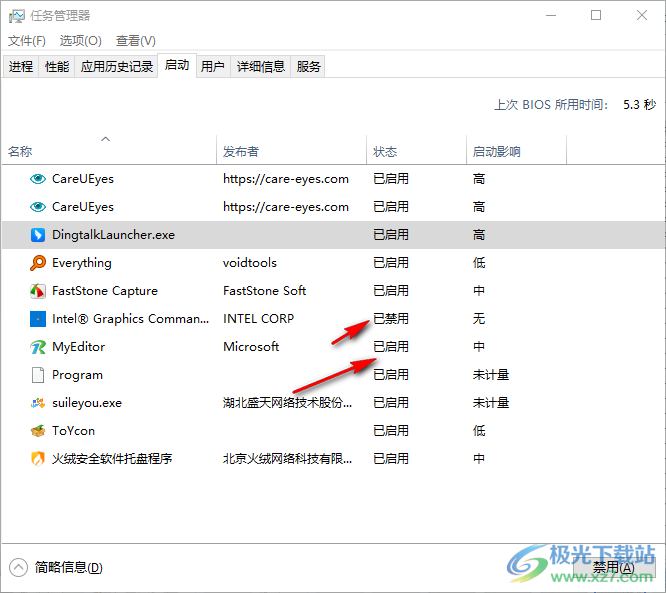Select the DingtalkLauncher.exe row name
The image size is (666, 593).
click(x=113, y=235)
